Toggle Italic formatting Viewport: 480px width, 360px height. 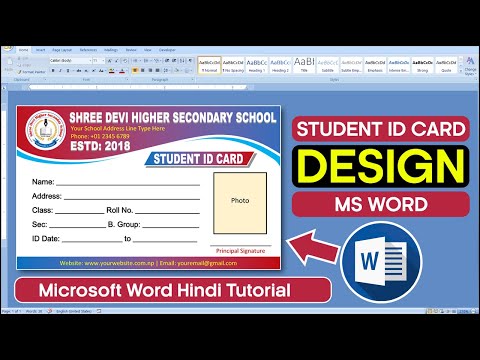pyautogui.click(x=60, y=71)
